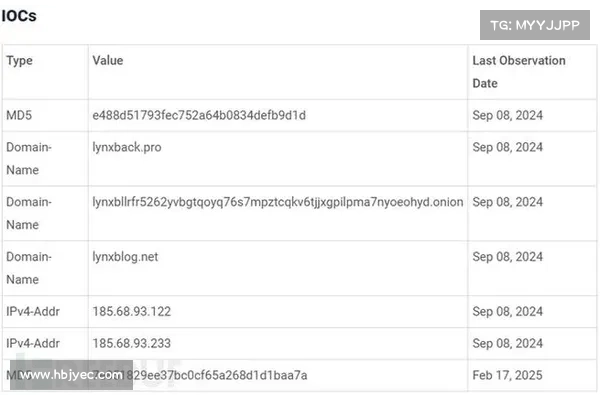Click IP address 185.68.93.122
The height and width of the screenshot is (400, 600).
pos(132,312)
